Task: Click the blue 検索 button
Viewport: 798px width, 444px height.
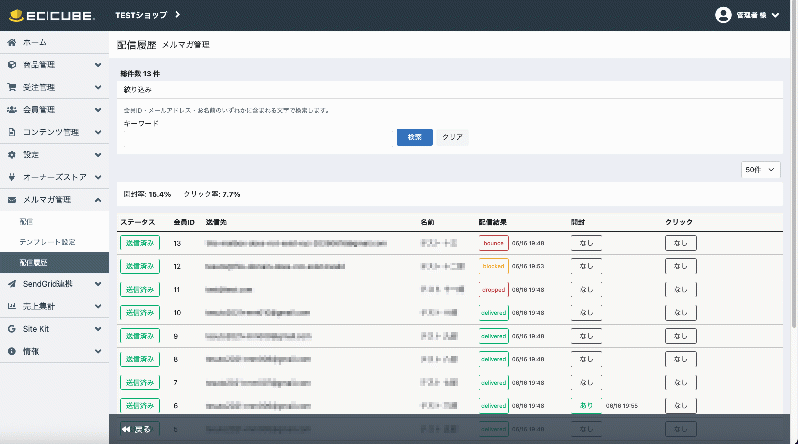Action: point(415,137)
